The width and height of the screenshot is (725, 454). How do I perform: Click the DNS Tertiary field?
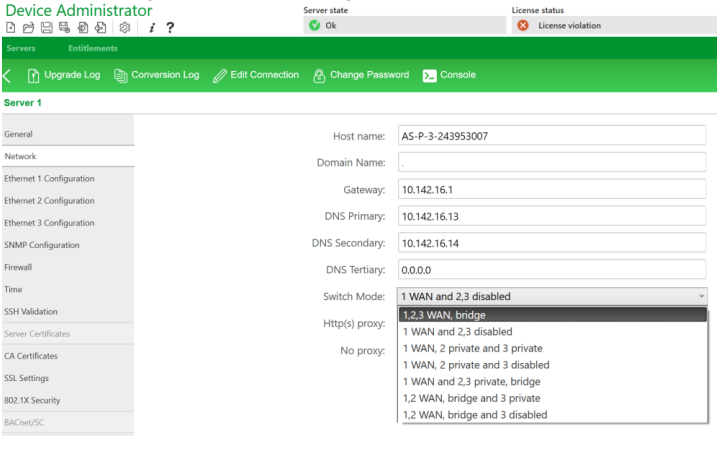(552, 270)
